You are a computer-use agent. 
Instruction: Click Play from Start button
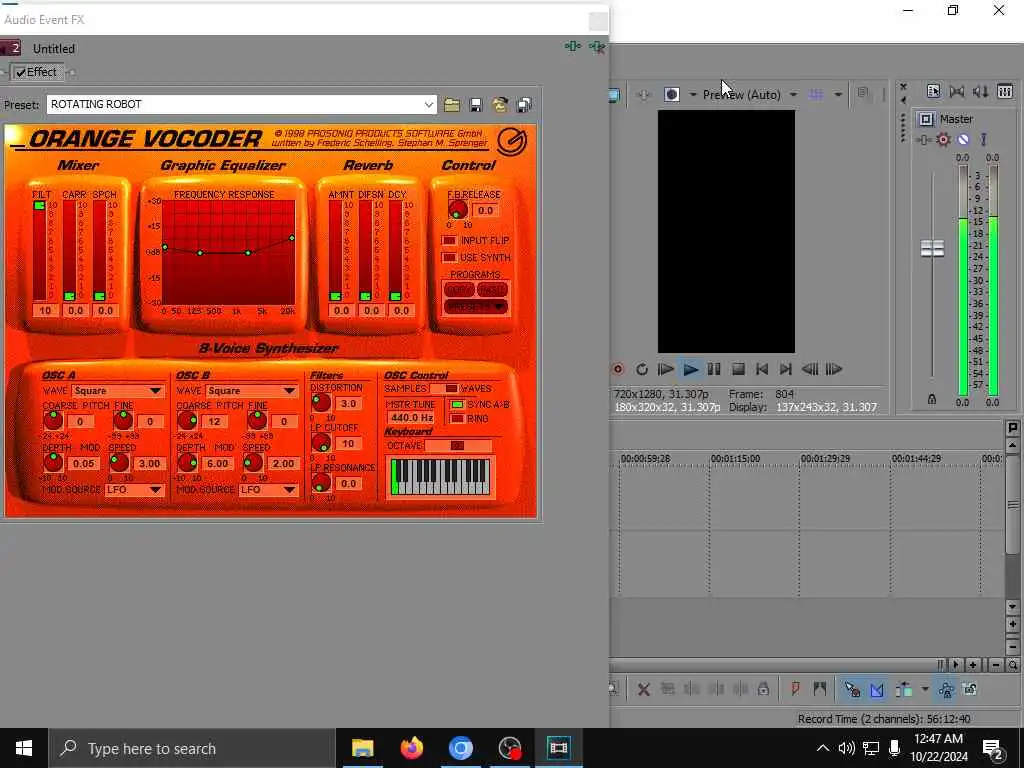(x=665, y=369)
